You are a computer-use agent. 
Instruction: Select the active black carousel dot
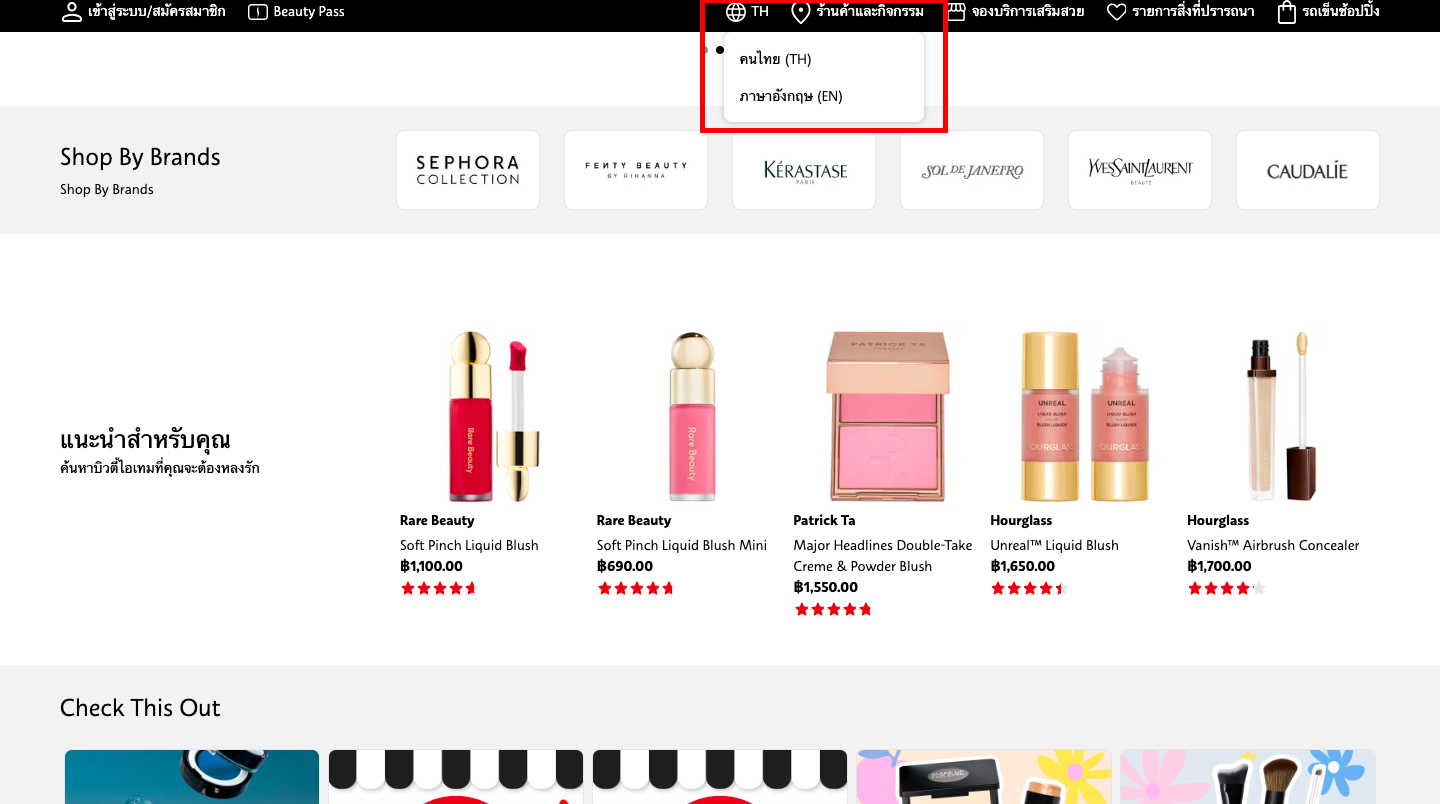tap(720, 50)
